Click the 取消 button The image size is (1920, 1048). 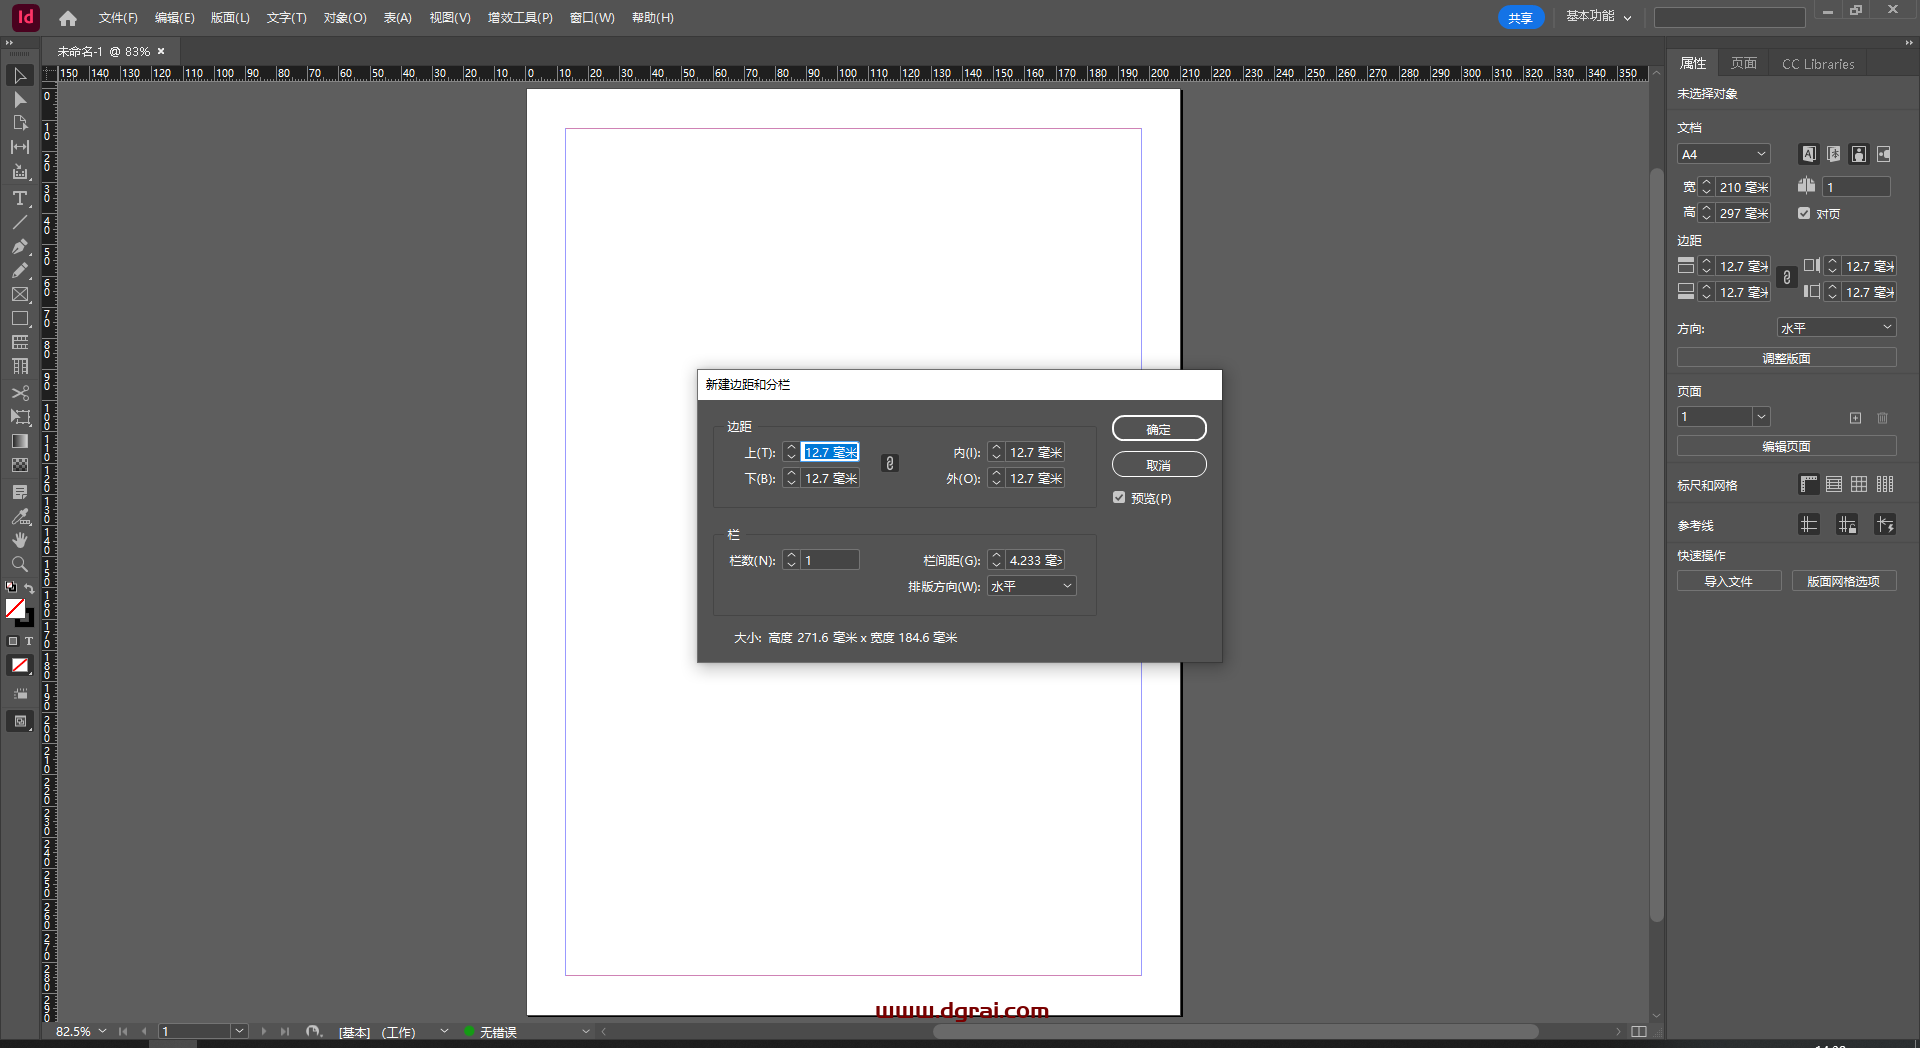pyautogui.click(x=1159, y=465)
